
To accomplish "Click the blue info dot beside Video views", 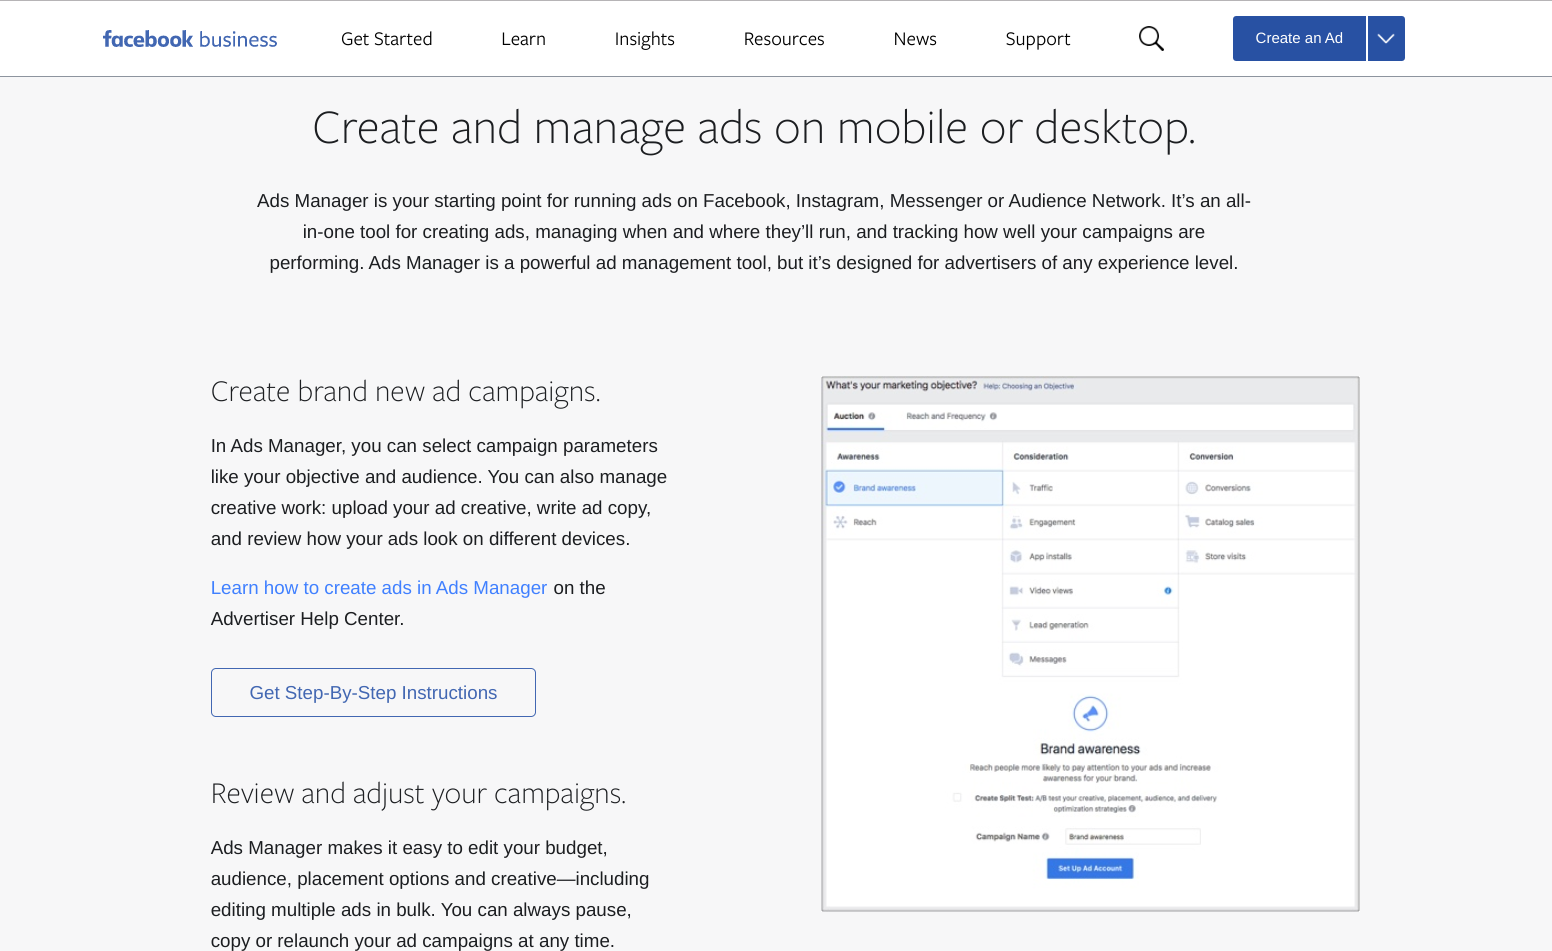I will click(1167, 591).
